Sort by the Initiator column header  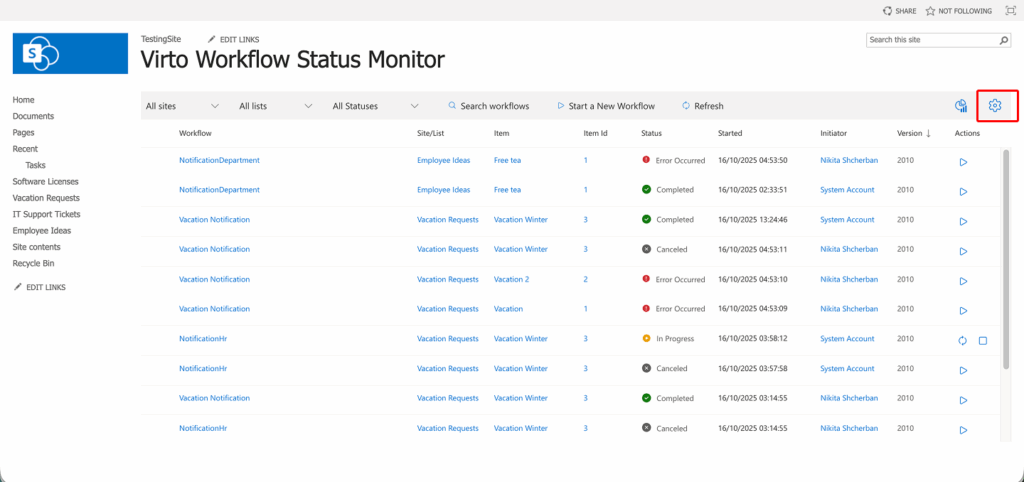tap(833, 133)
